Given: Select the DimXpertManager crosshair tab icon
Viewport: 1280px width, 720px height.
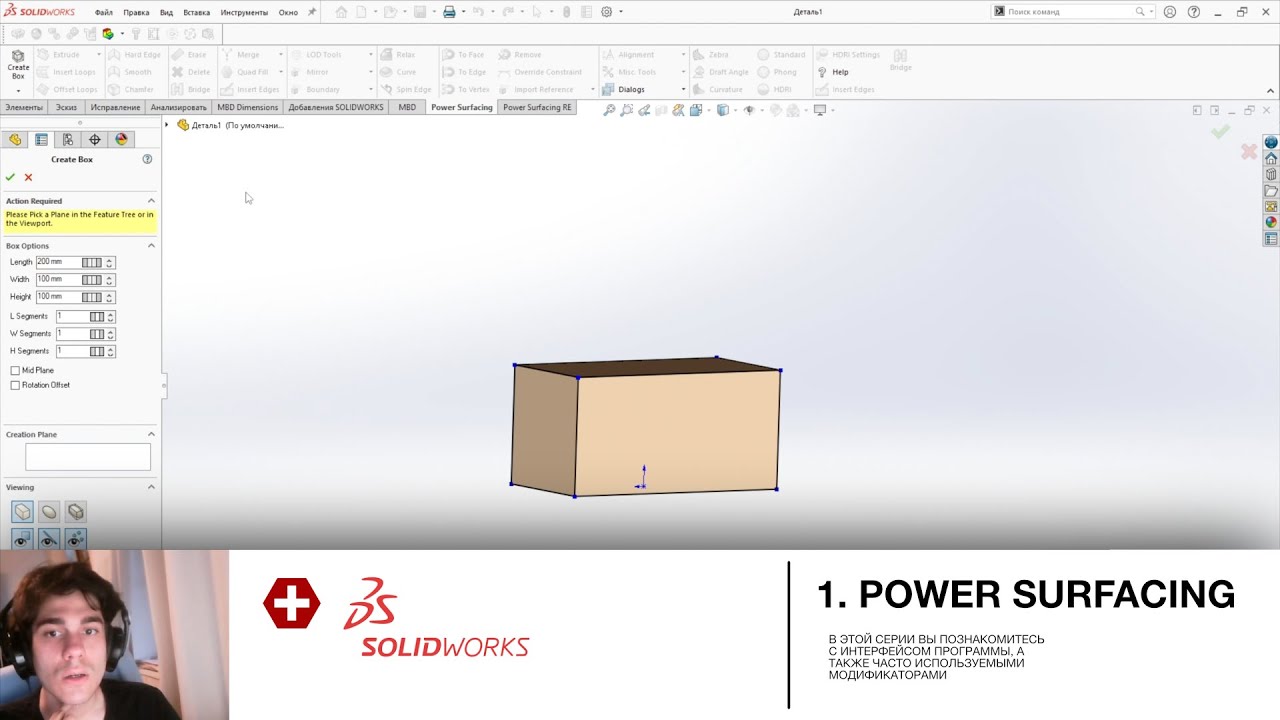Looking at the screenshot, I should coord(95,140).
